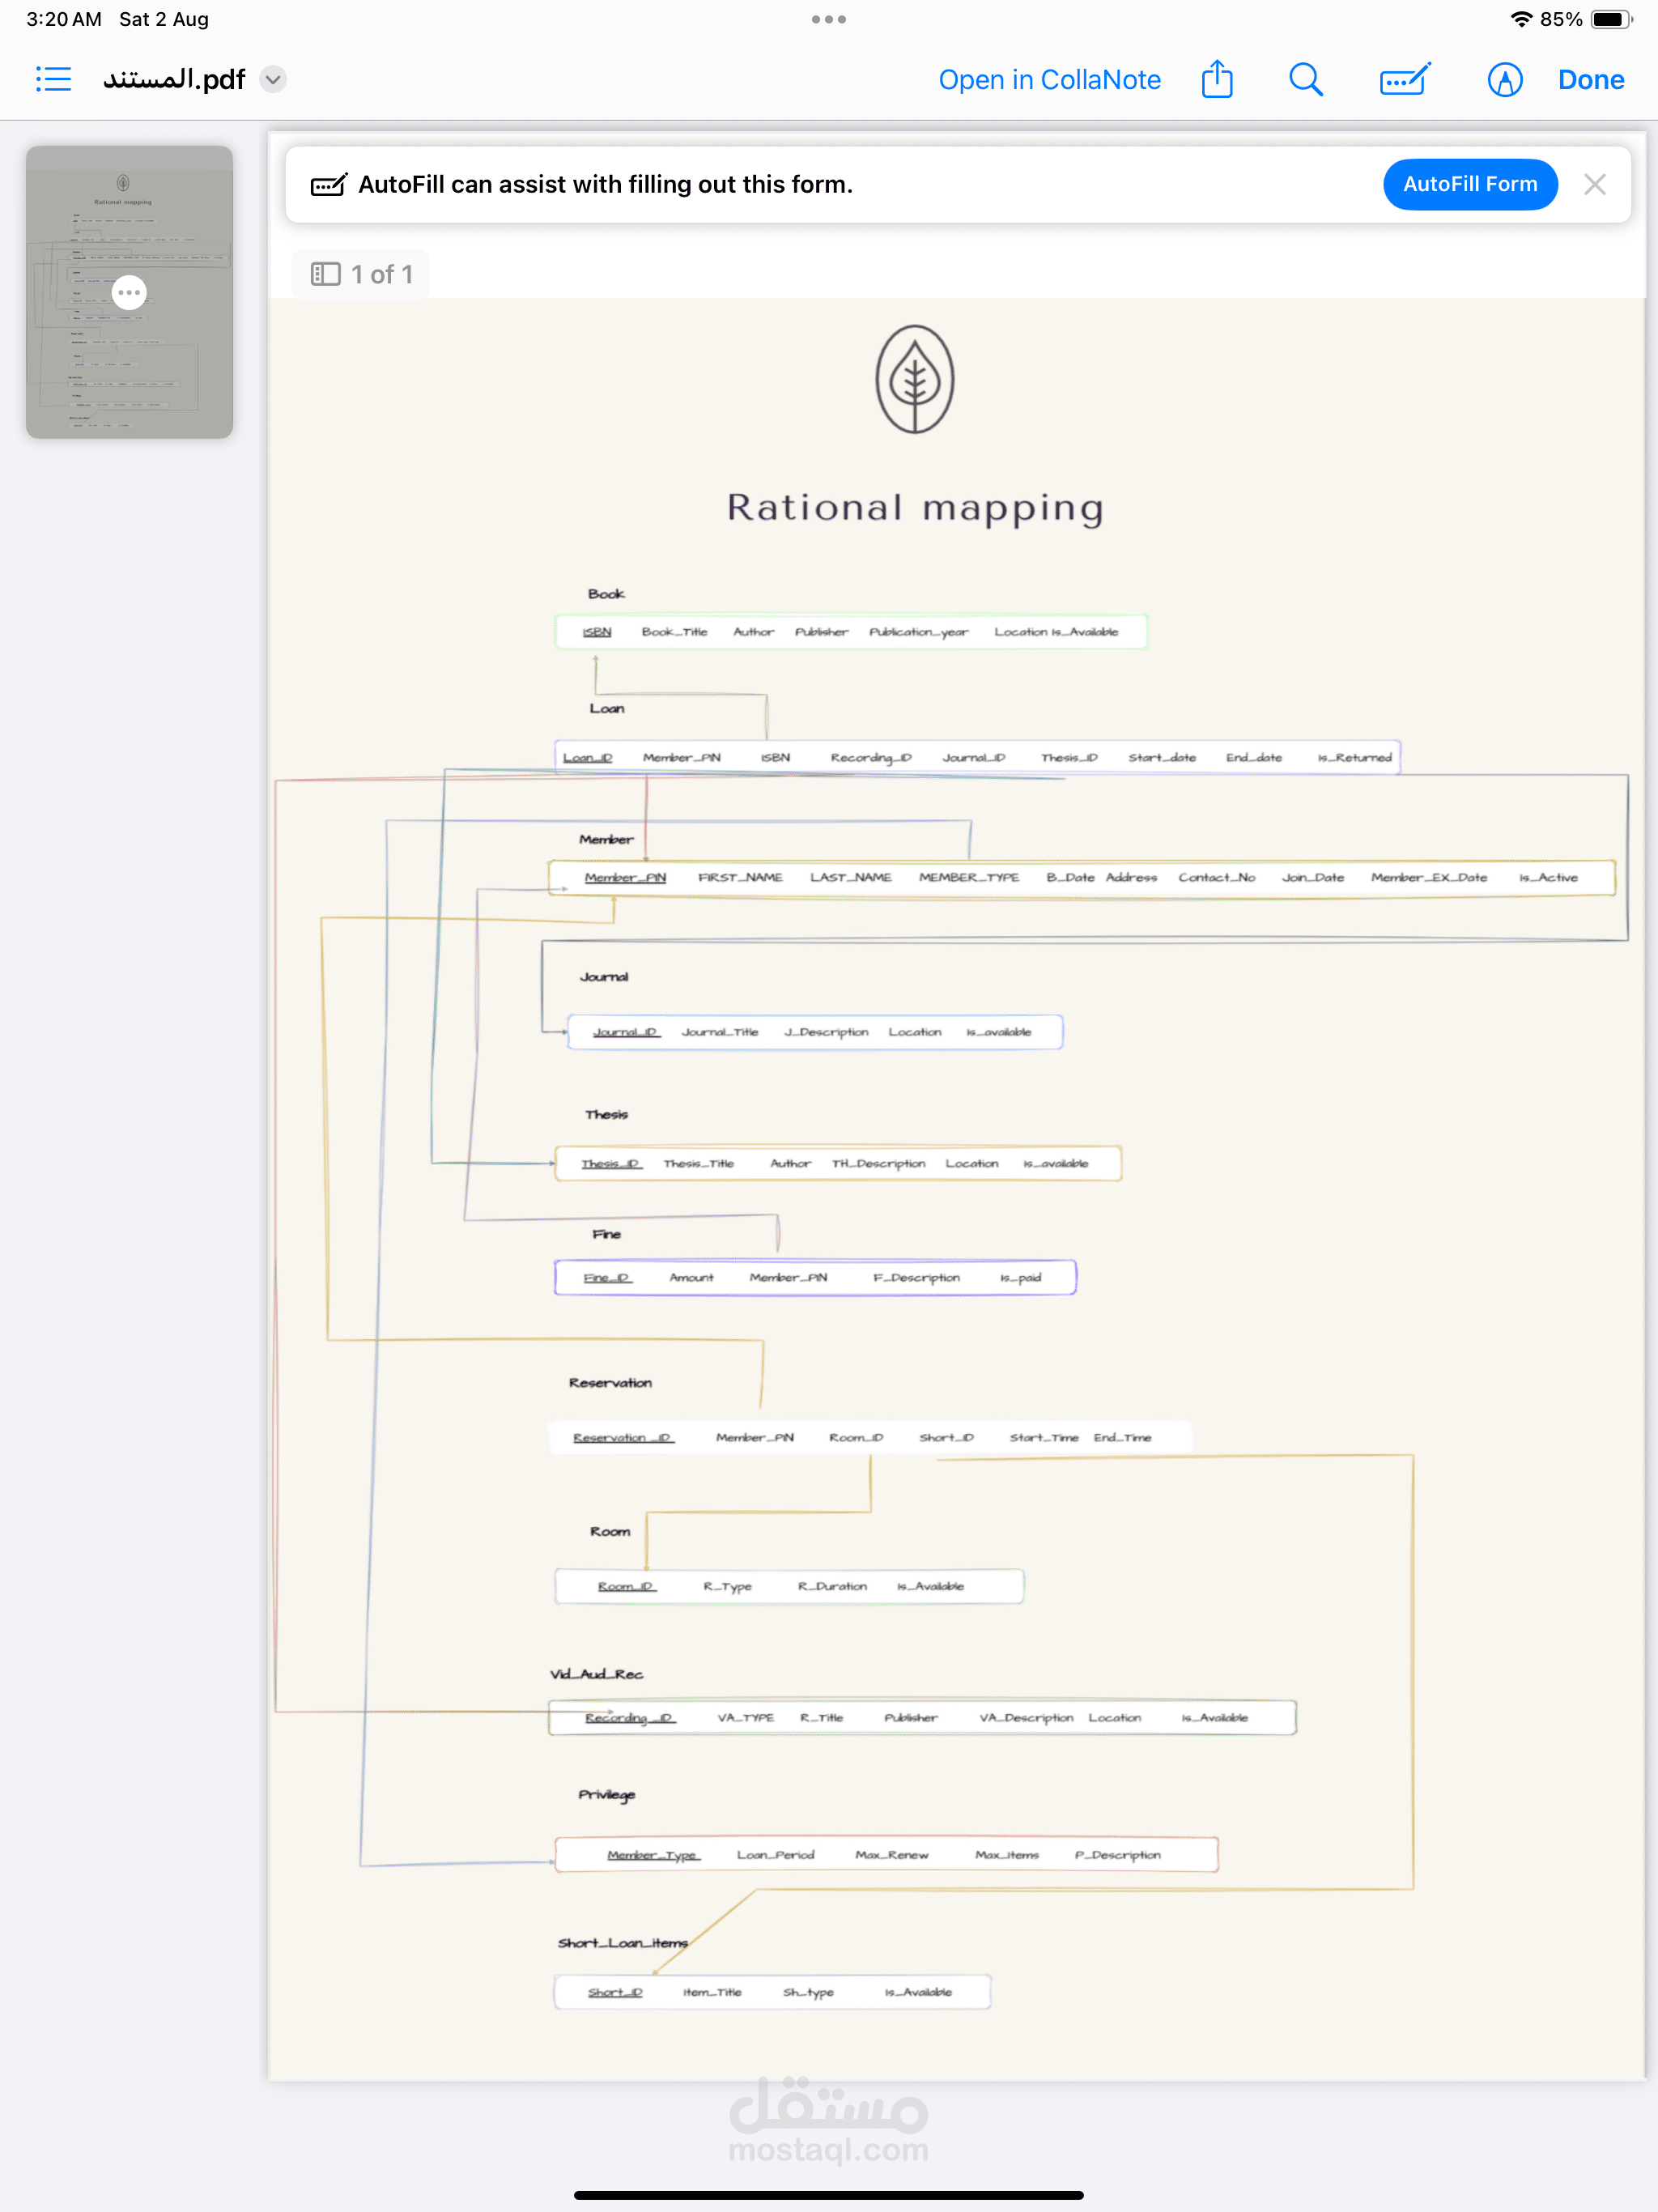Tap Short_ID key in Short_Loan_items table
This screenshot has width=1658, height=2212.
[x=615, y=1993]
